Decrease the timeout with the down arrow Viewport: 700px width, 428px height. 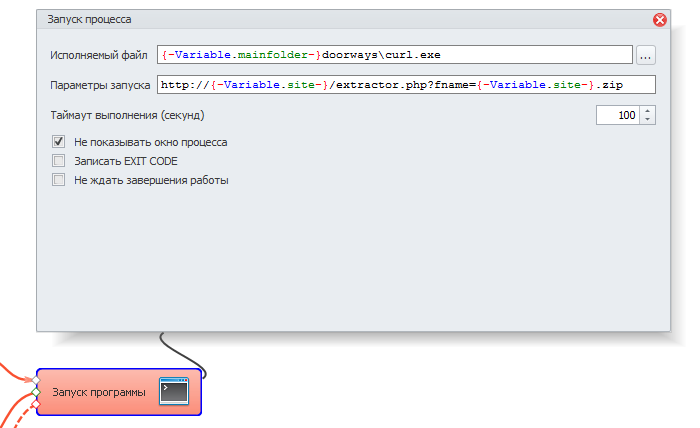click(x=647, y=120)
